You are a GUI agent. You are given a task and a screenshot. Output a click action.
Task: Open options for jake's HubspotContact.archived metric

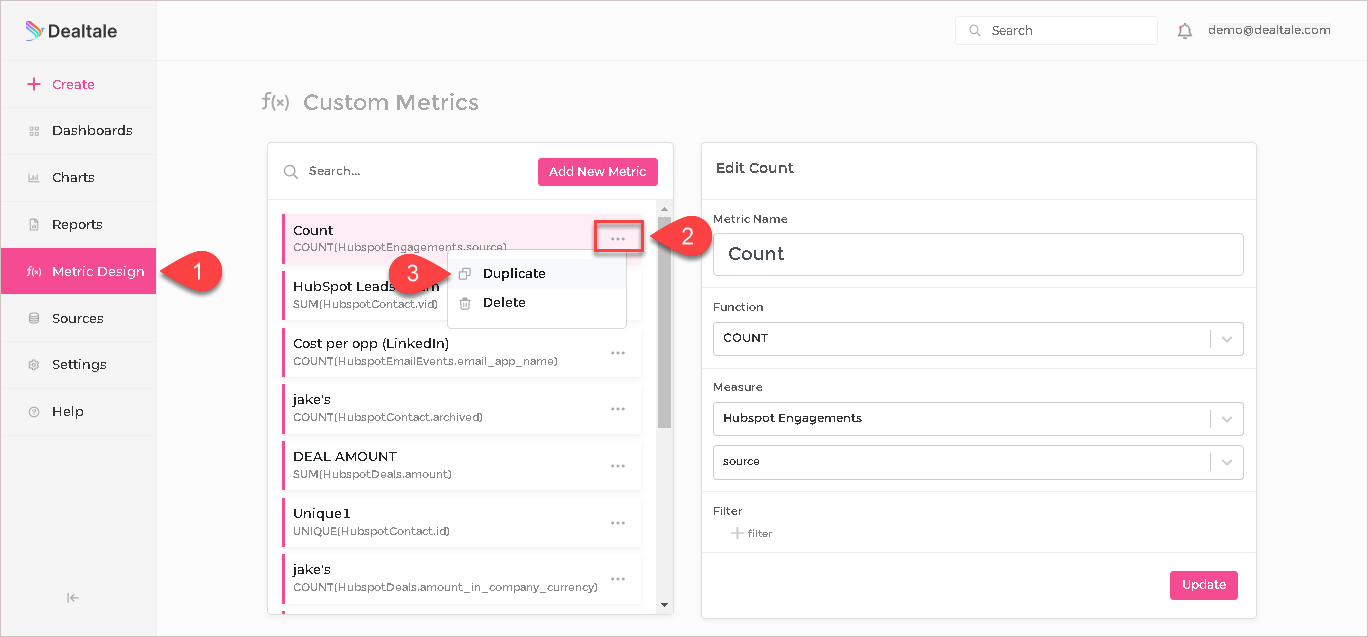click(x=618, y=408)
